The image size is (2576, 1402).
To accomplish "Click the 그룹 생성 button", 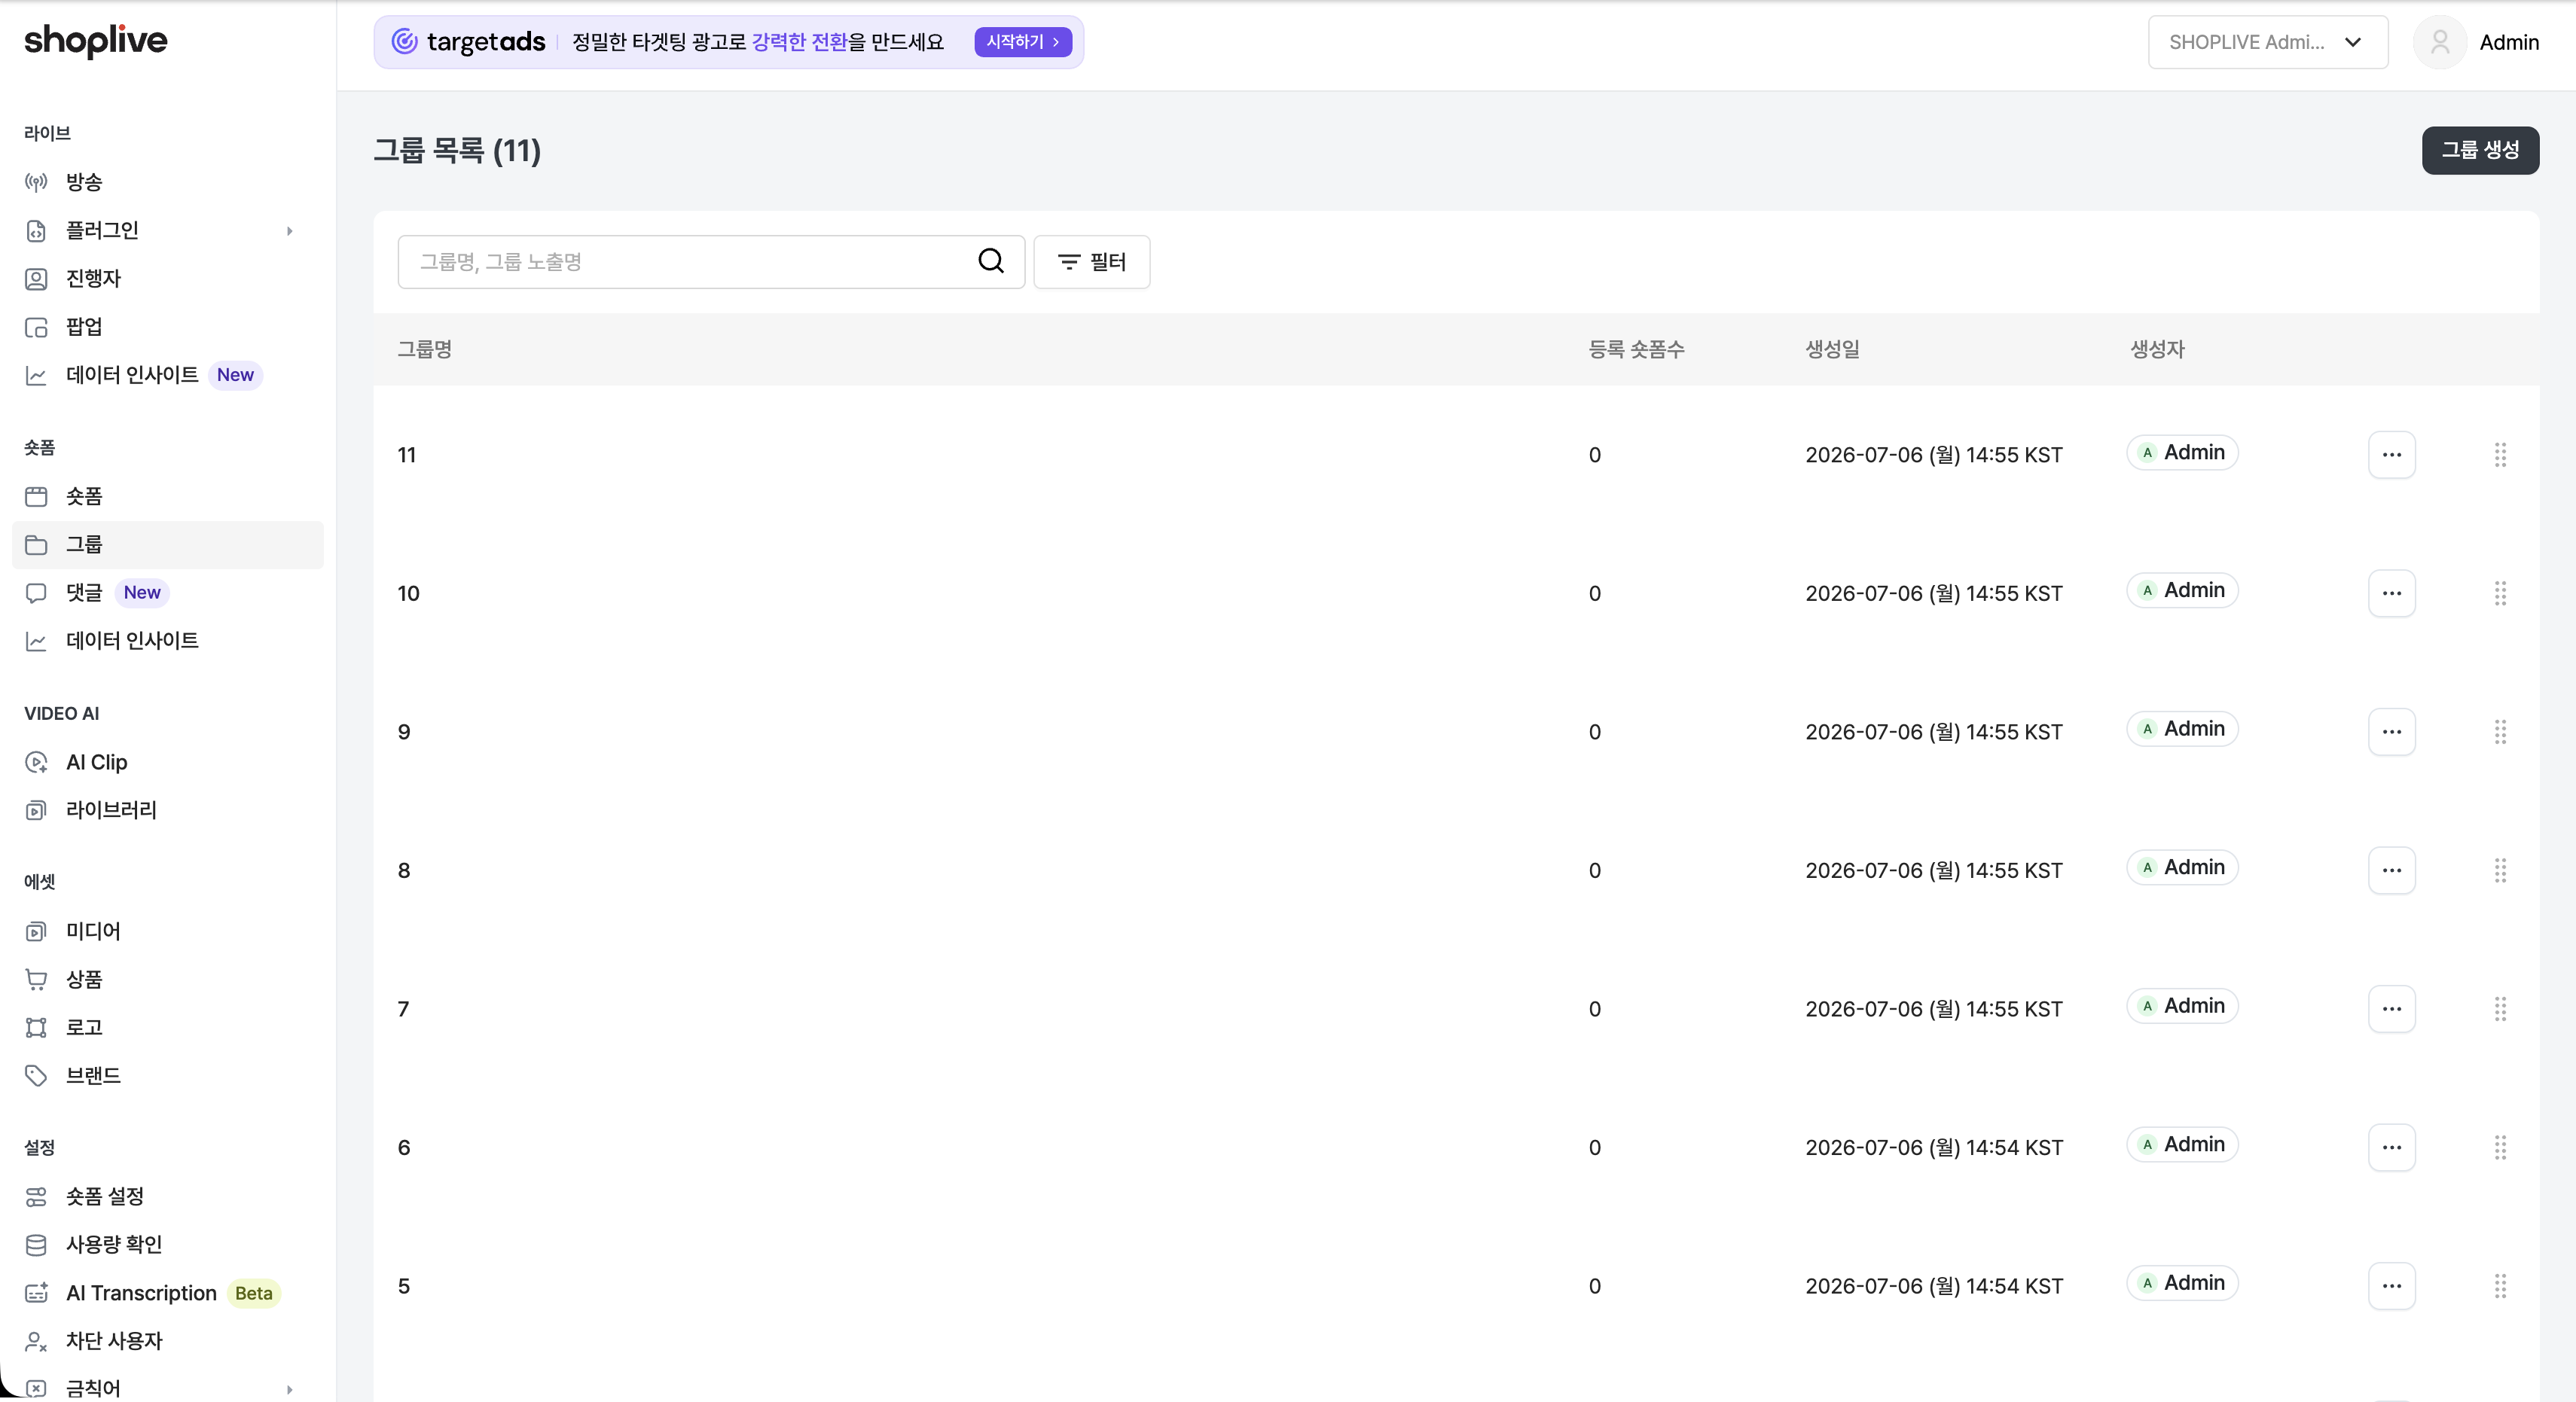I will 2480,150.
